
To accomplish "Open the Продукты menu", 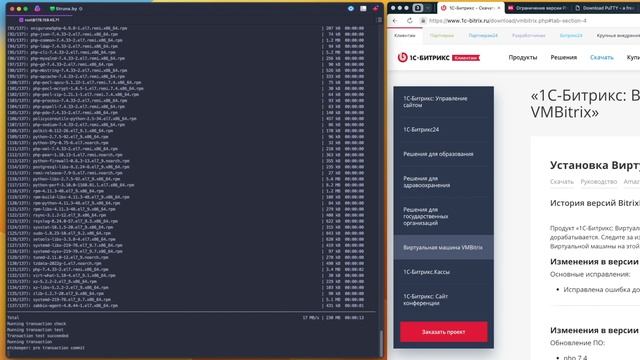I will 523,58.
